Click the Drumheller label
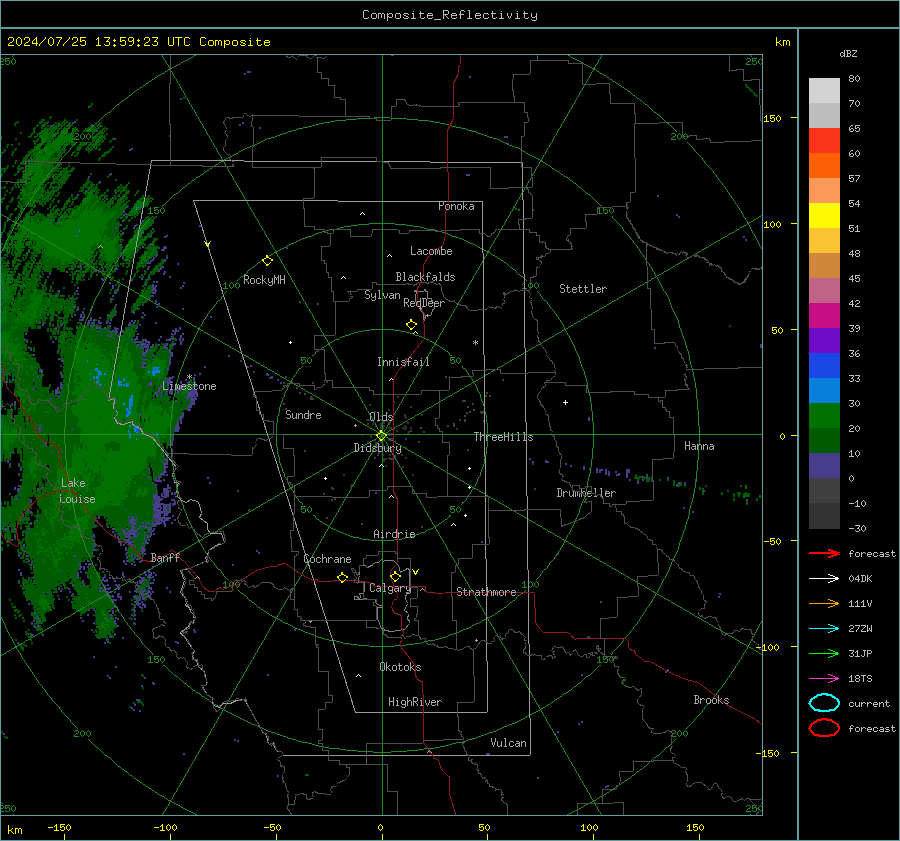The image size is (900, 841). pyautogui.click(x=586, y=493)
